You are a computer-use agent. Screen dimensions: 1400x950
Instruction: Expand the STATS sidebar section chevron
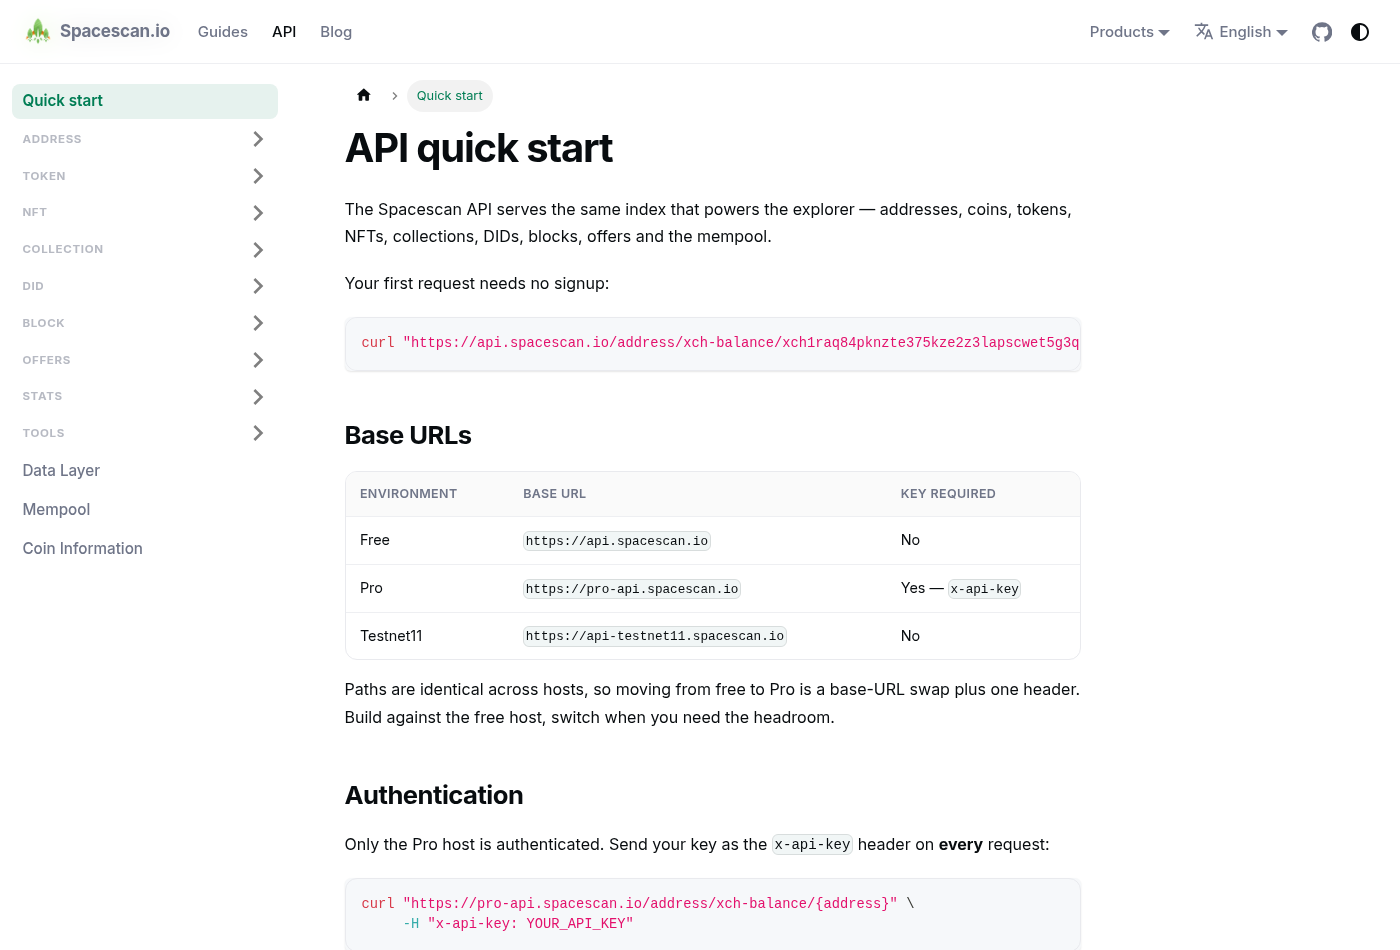click(258, 397)
